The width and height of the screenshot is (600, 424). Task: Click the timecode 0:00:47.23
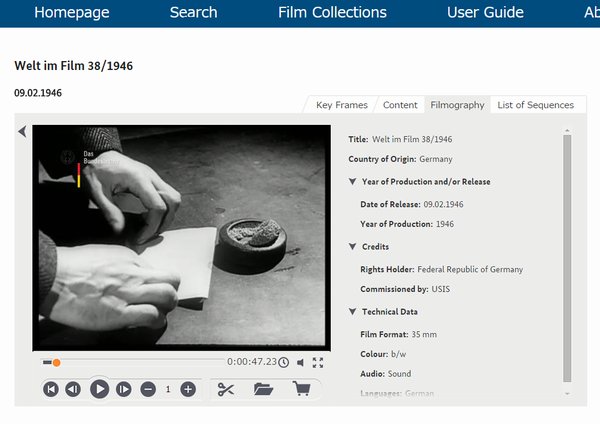point(252,362)
